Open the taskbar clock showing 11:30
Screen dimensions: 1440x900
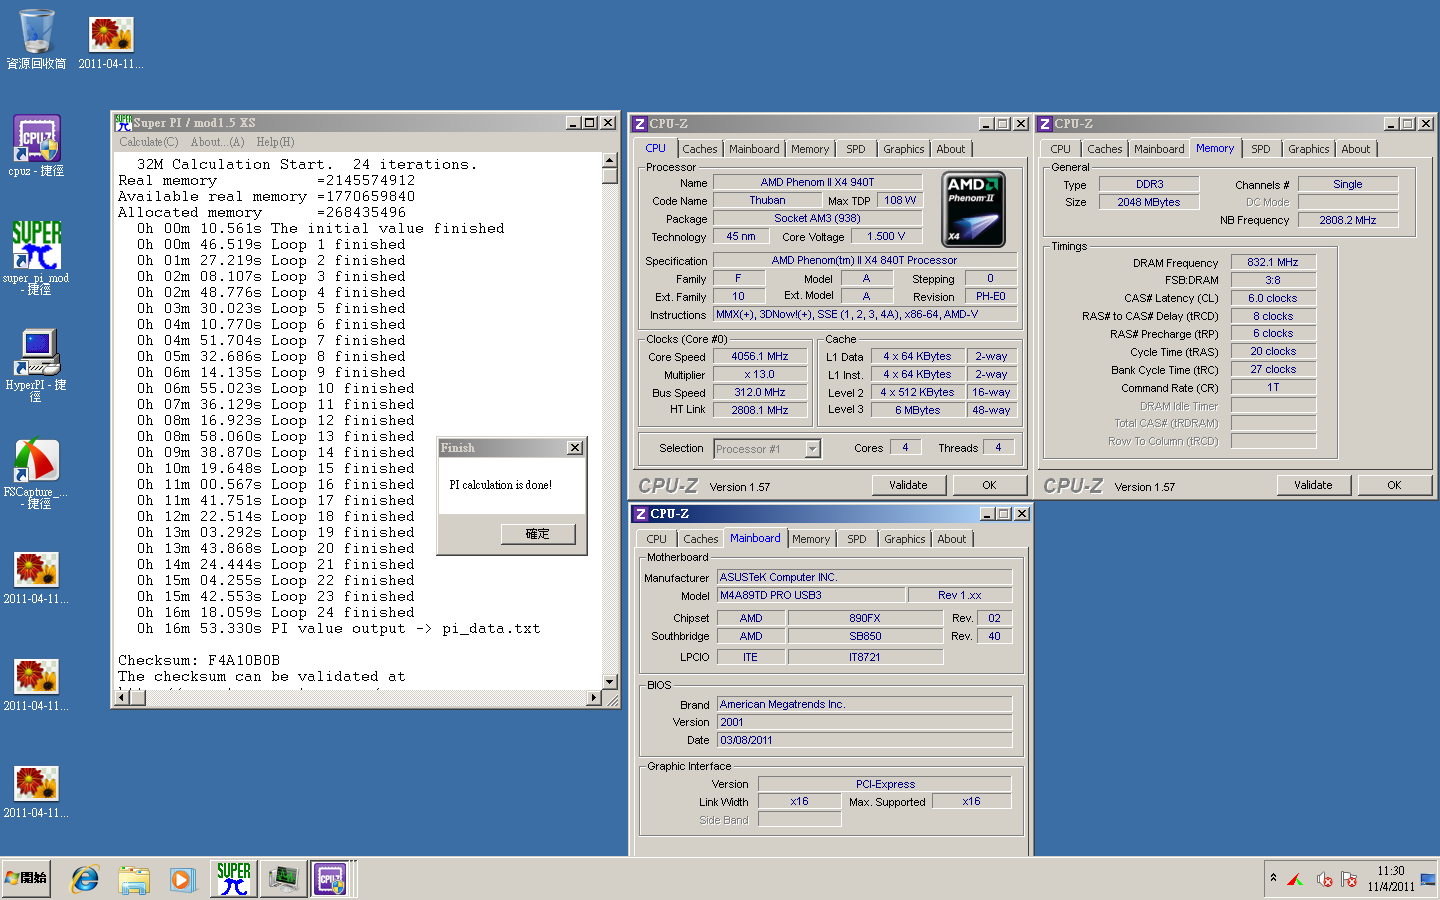tap(1391, 878)
